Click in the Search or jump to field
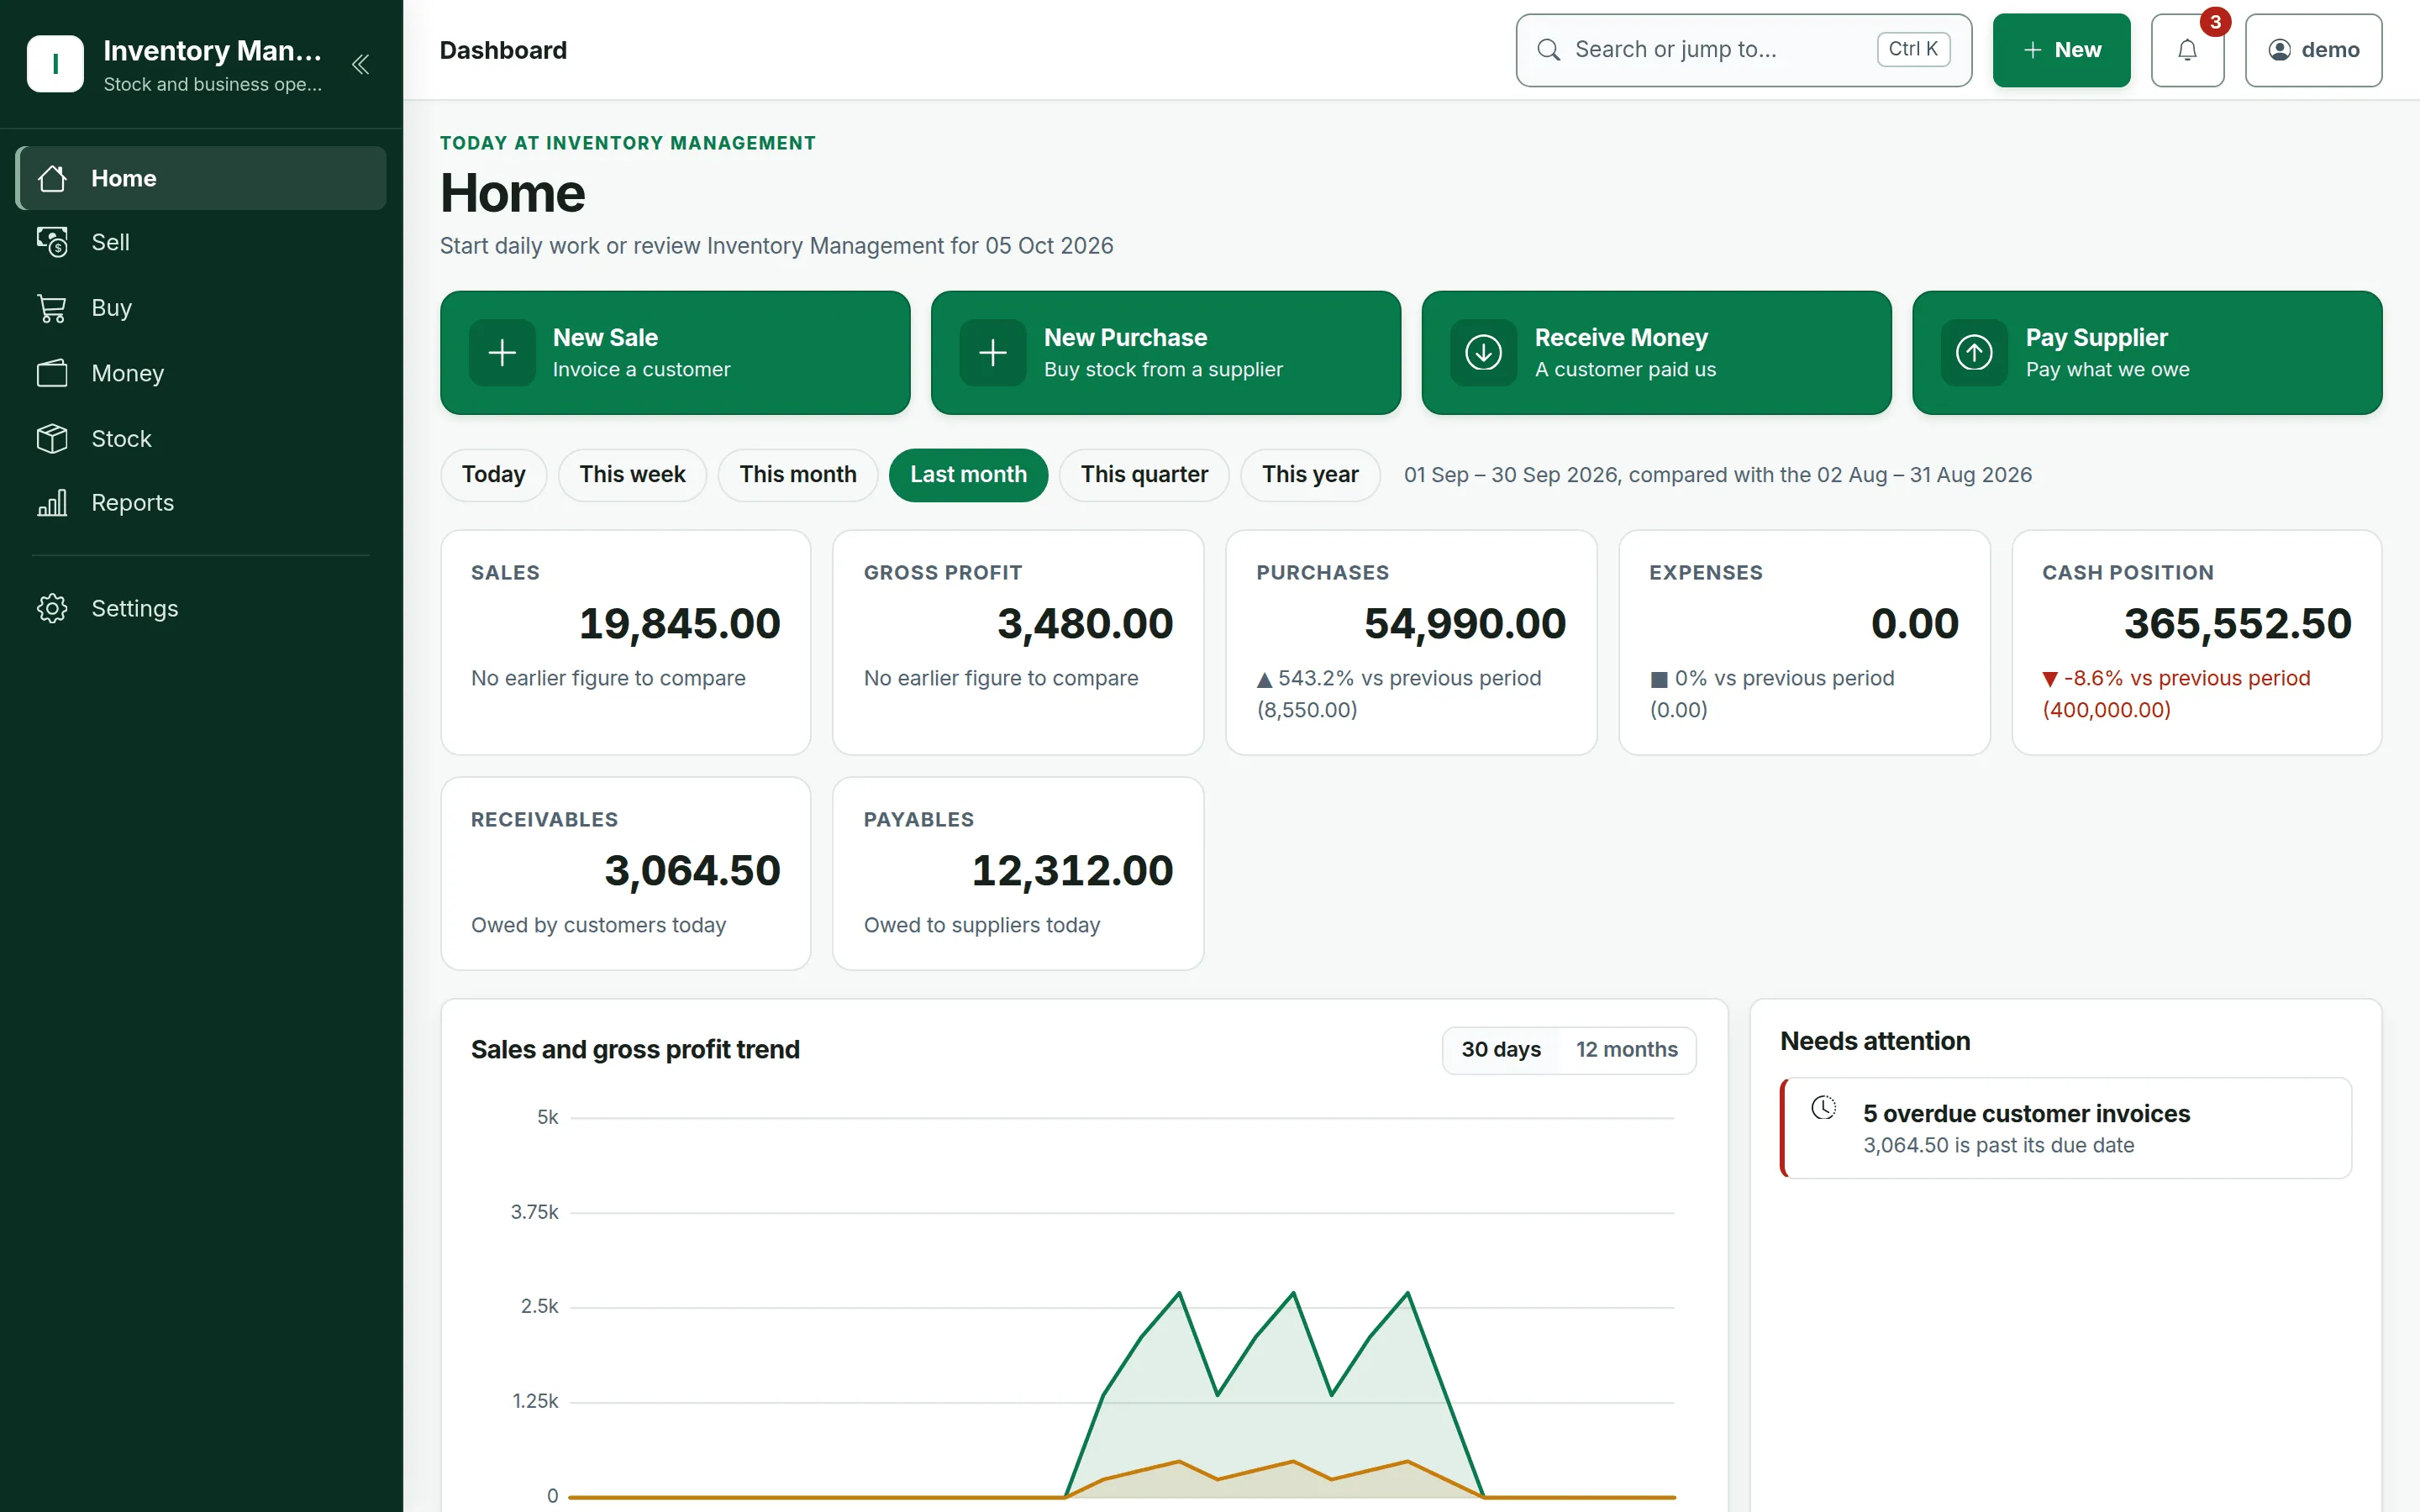 pos(1743,50)
